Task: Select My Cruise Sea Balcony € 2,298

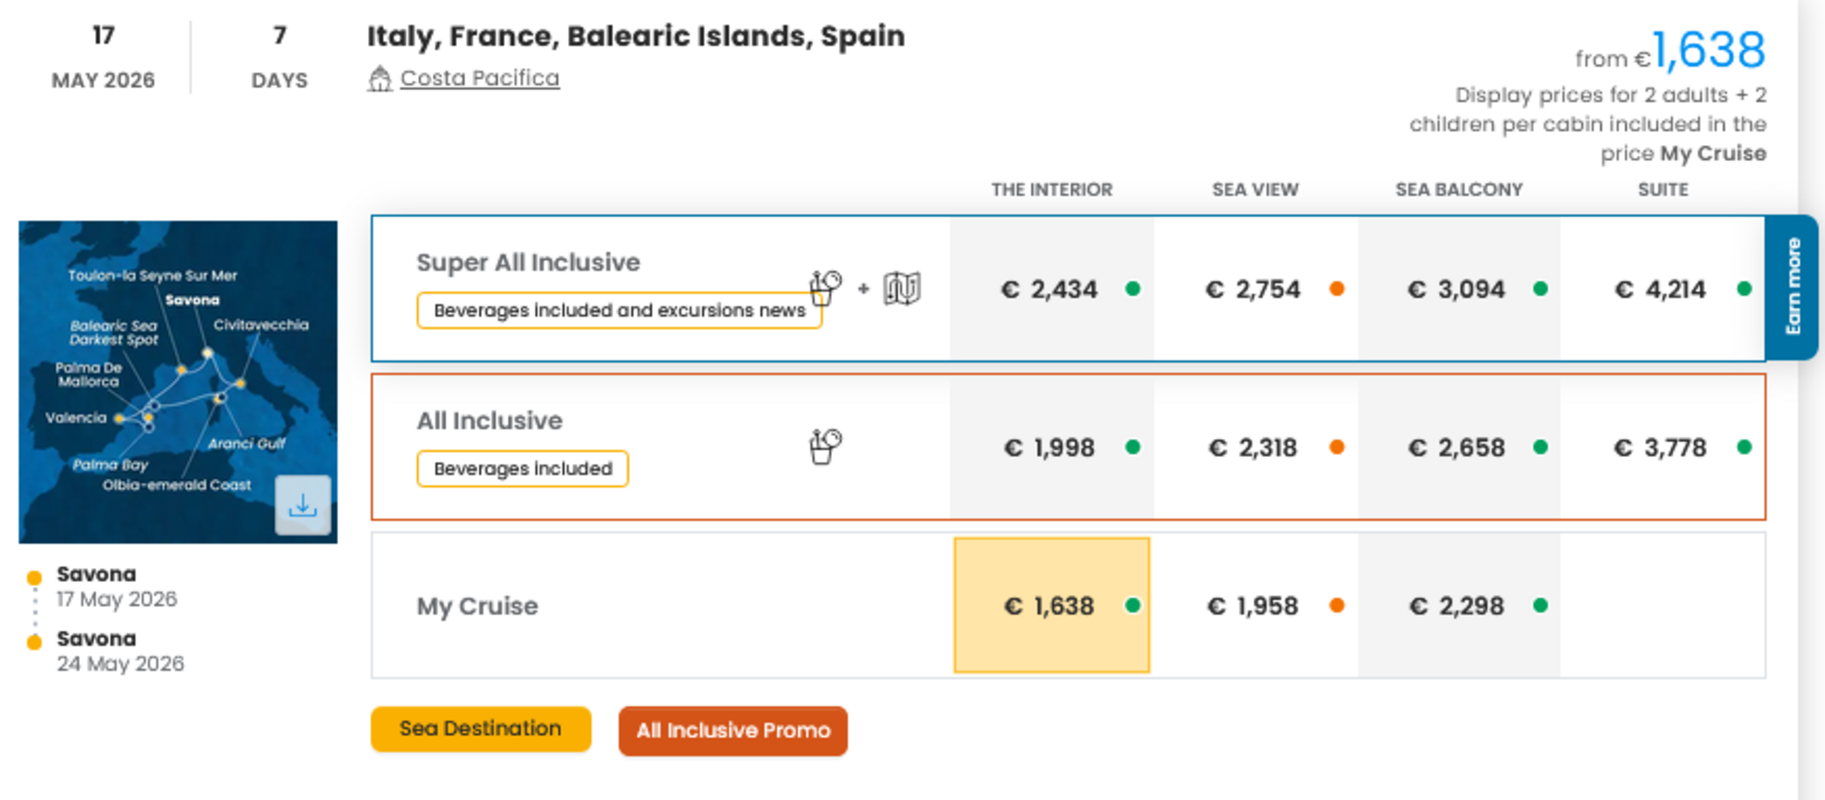Action: (x=1456, y=606)
